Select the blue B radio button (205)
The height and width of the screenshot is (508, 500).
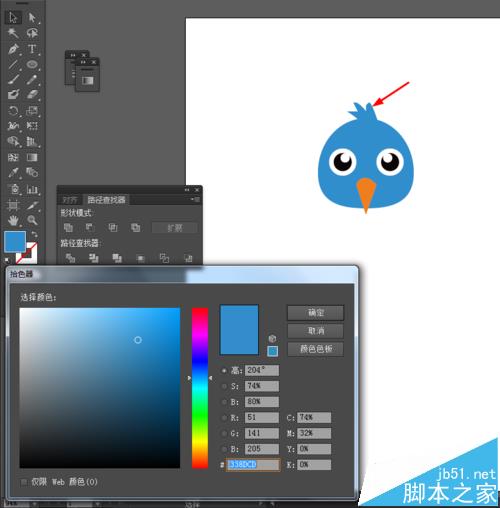(x=224, y=449)
